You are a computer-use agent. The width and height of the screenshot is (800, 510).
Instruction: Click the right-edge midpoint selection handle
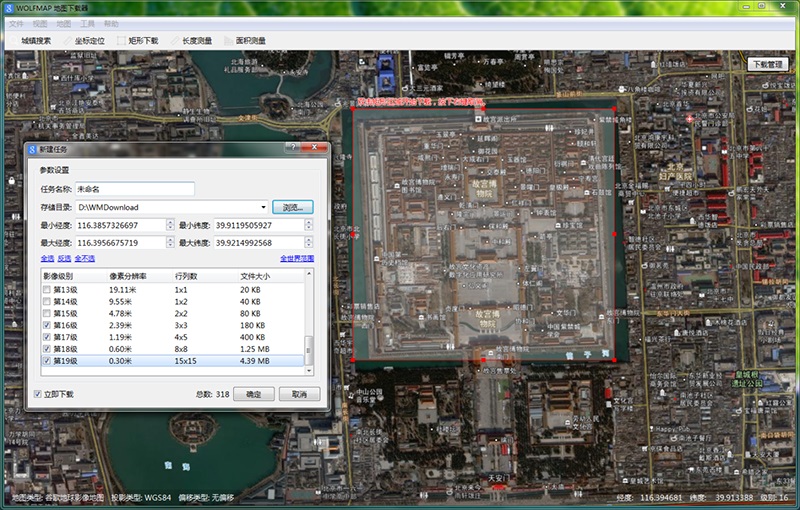pyautogui.click(x=614, y=234)
